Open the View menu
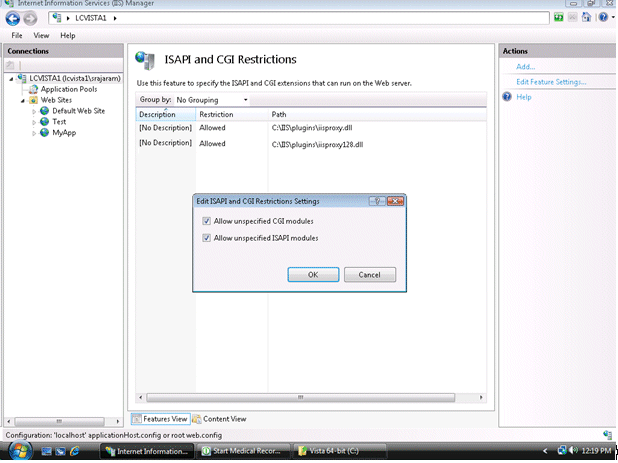The width and height of the screenshot is (618, 463). tap(41, 35)
